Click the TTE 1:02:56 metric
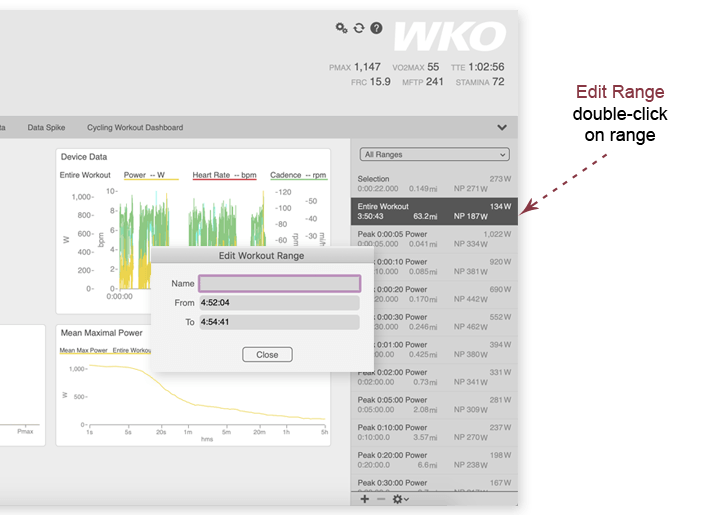The width and height of the screenshot is (720, 515). pos(478,67)
